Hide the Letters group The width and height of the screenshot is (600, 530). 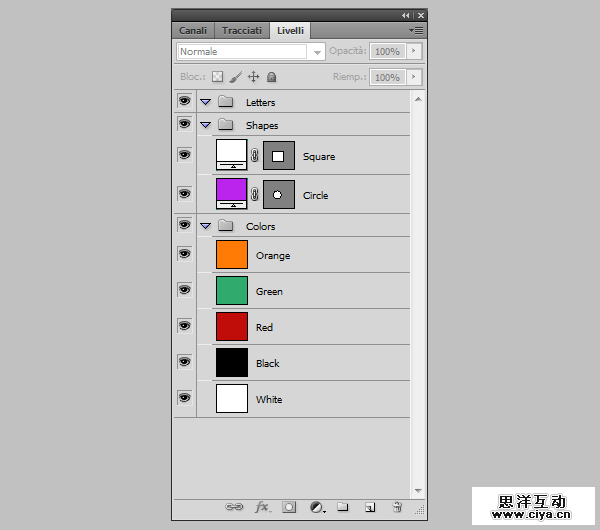184,102
